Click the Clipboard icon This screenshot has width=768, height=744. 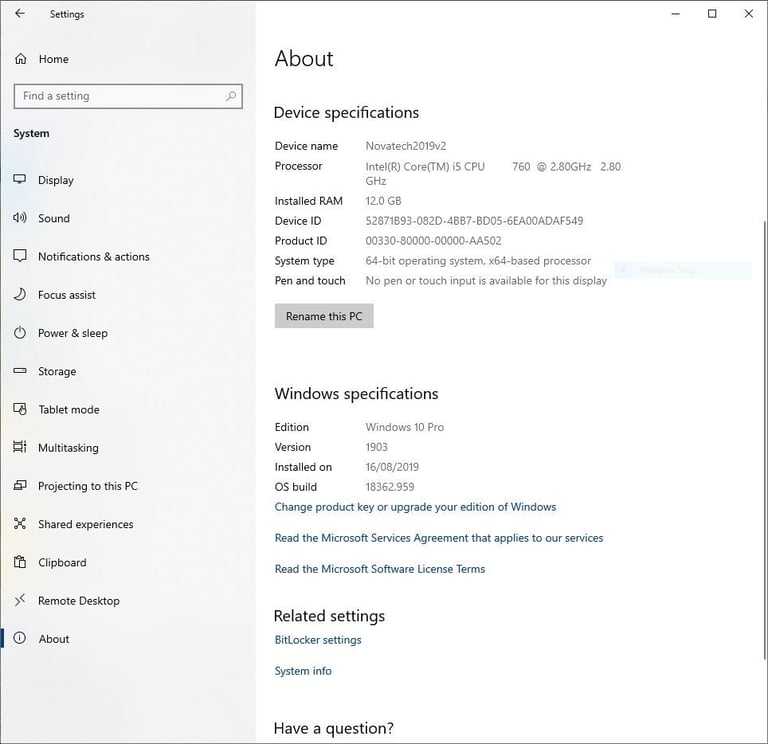20,562
